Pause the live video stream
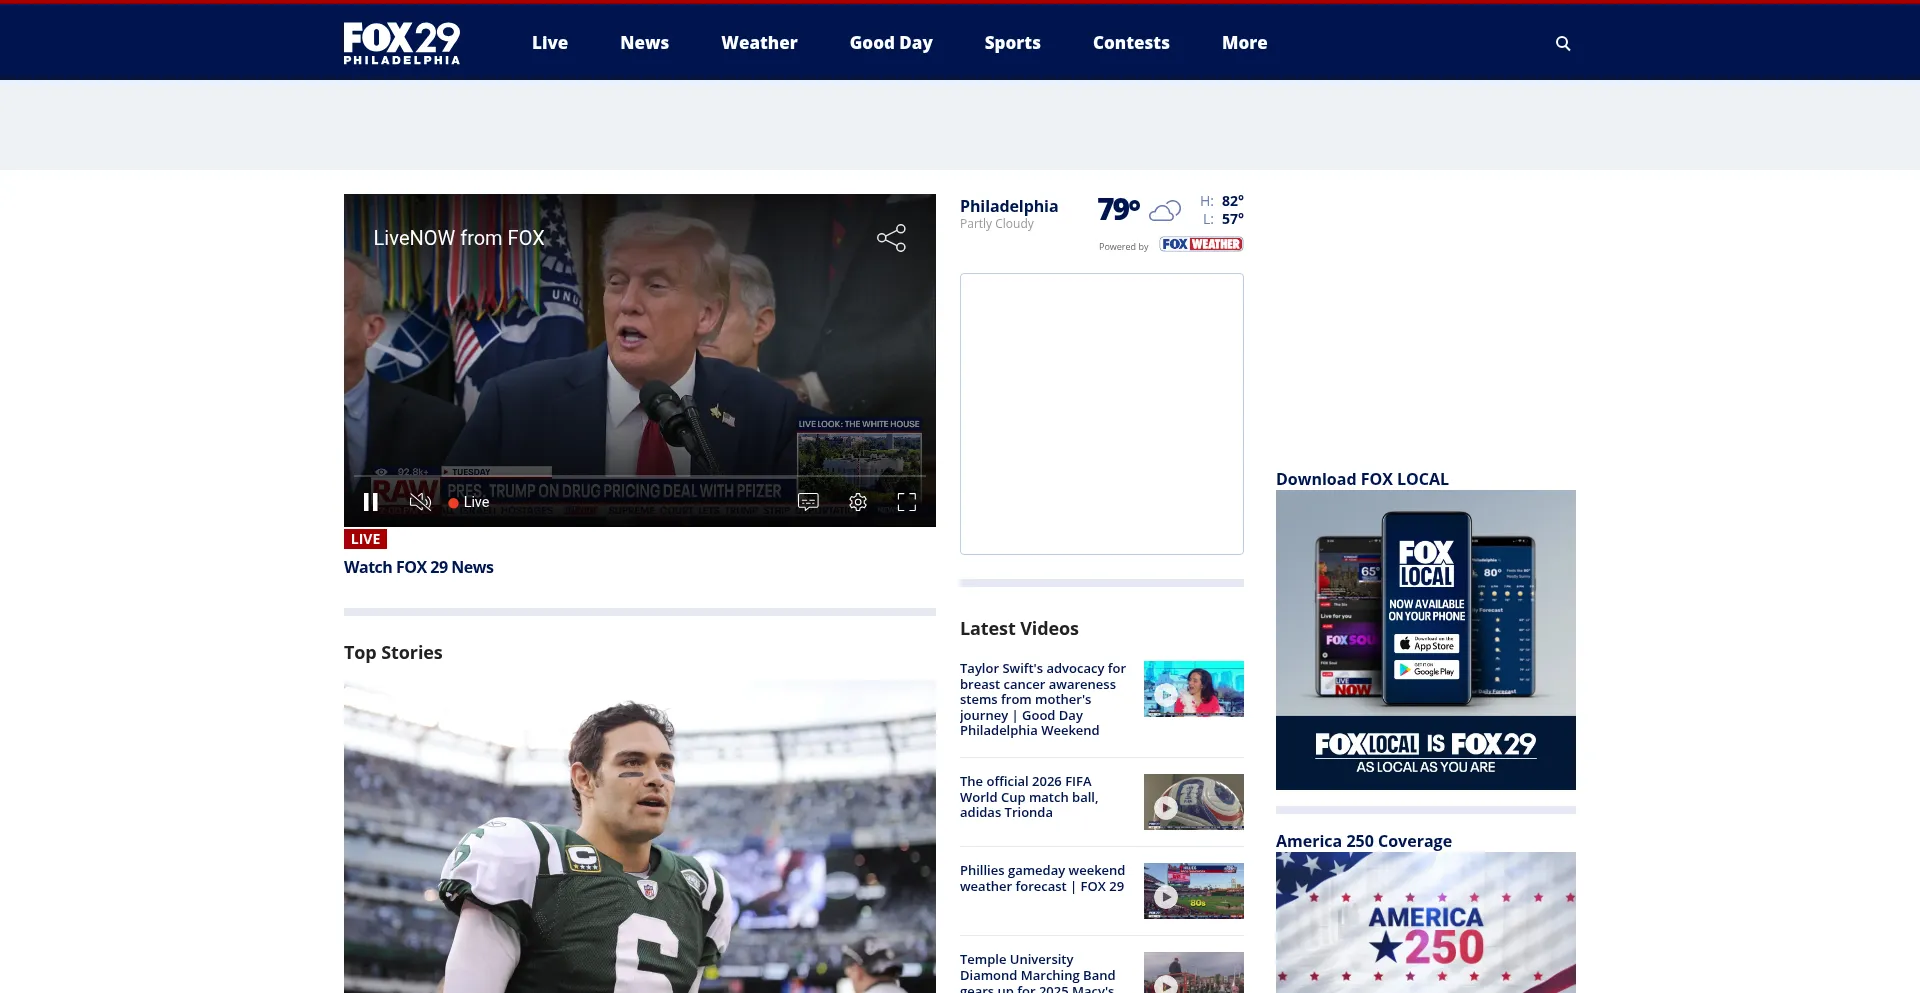This screenshot has height=993, width=1920. (370, 502)
